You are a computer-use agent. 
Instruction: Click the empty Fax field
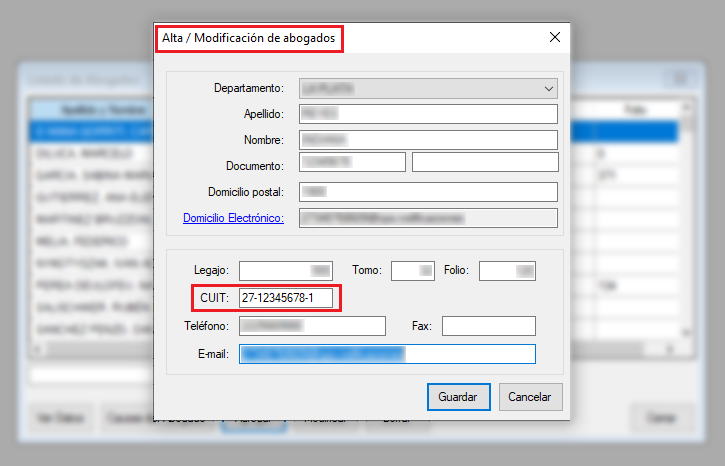tap(488, 326)
